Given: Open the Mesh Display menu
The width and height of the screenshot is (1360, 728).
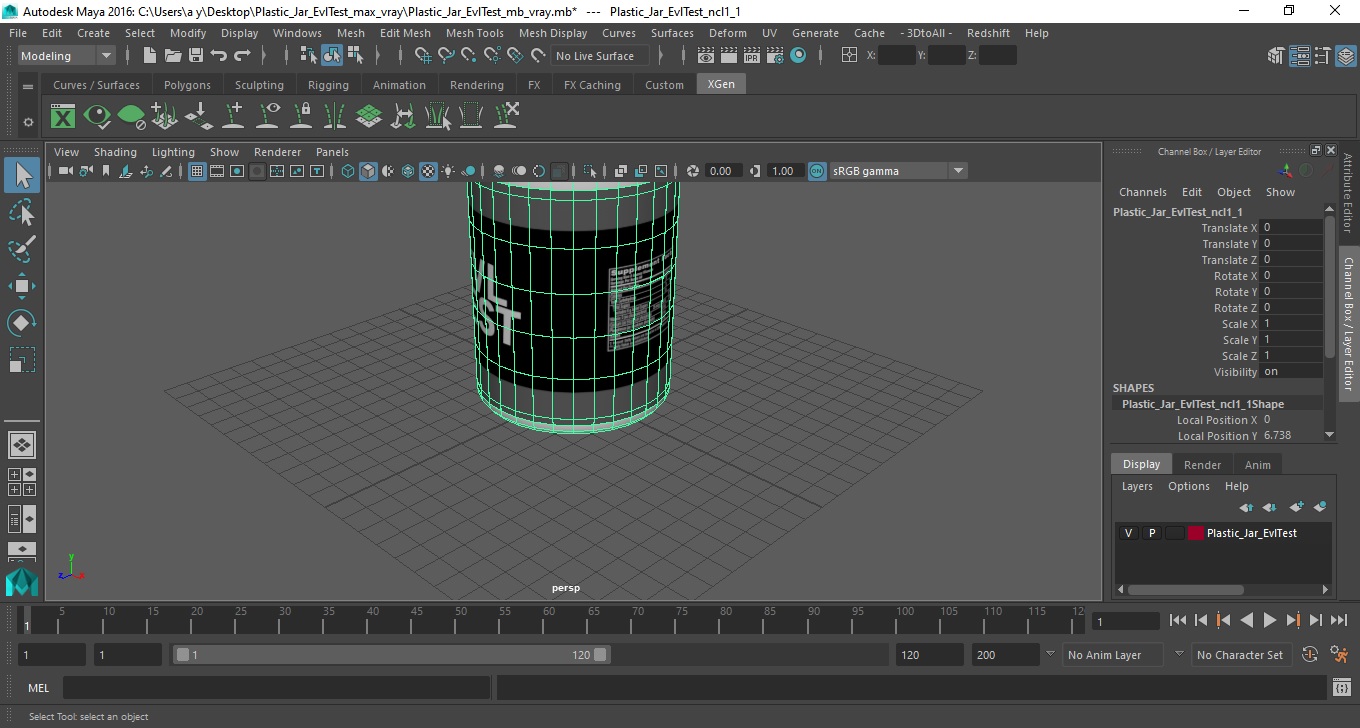Looking at the screenshot, I should [552, 33].
